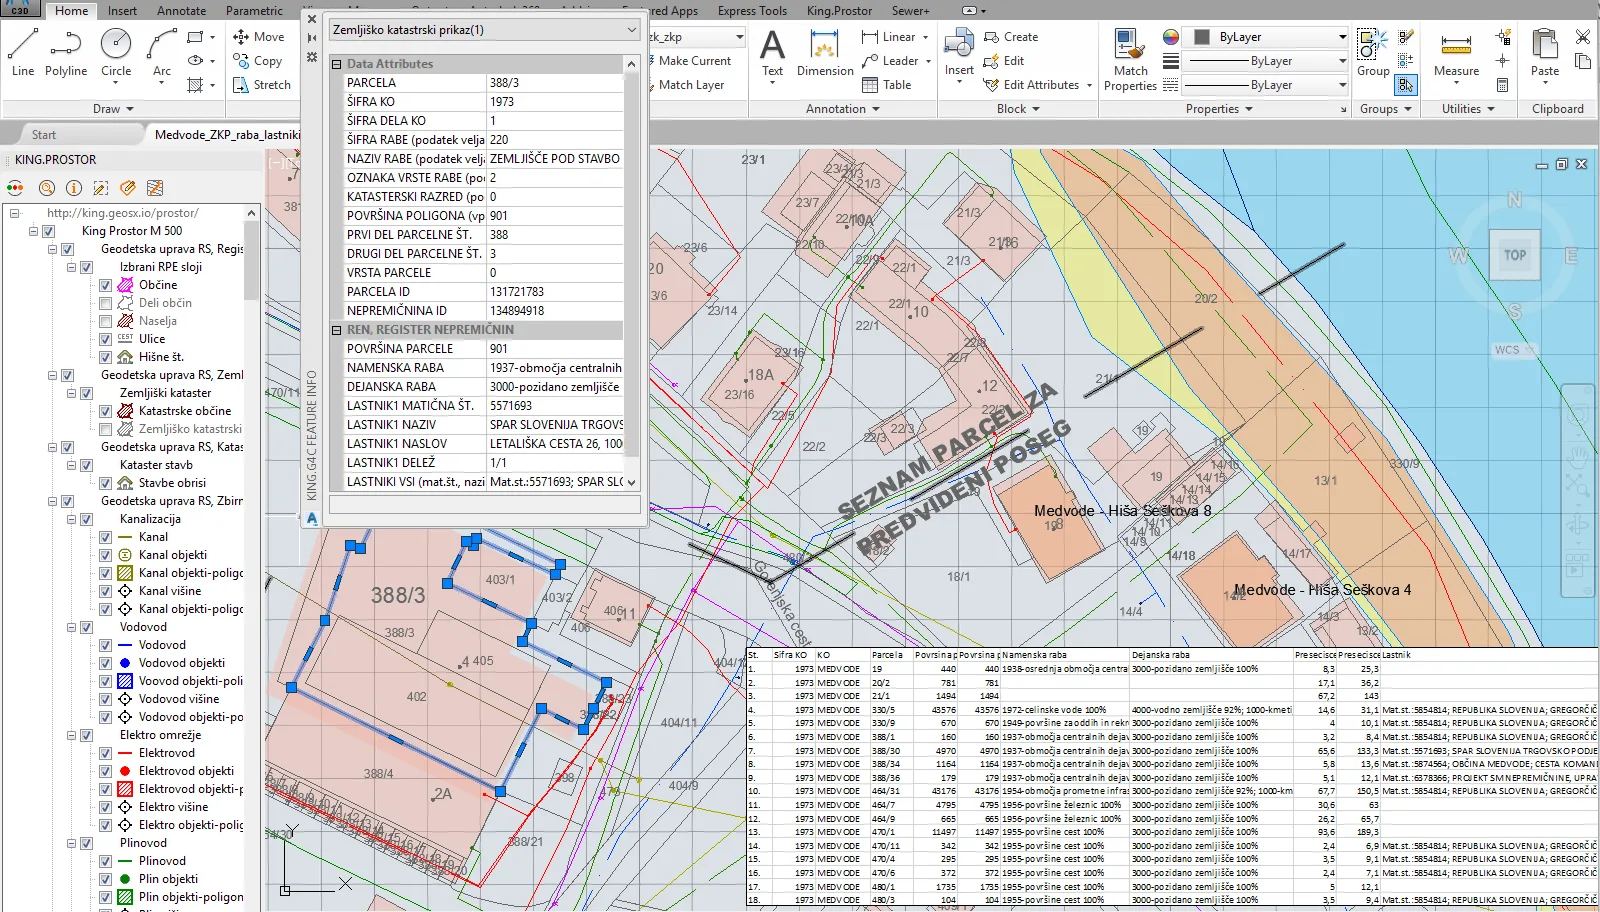Open the Annotate ribbon tab

point(182,11)
